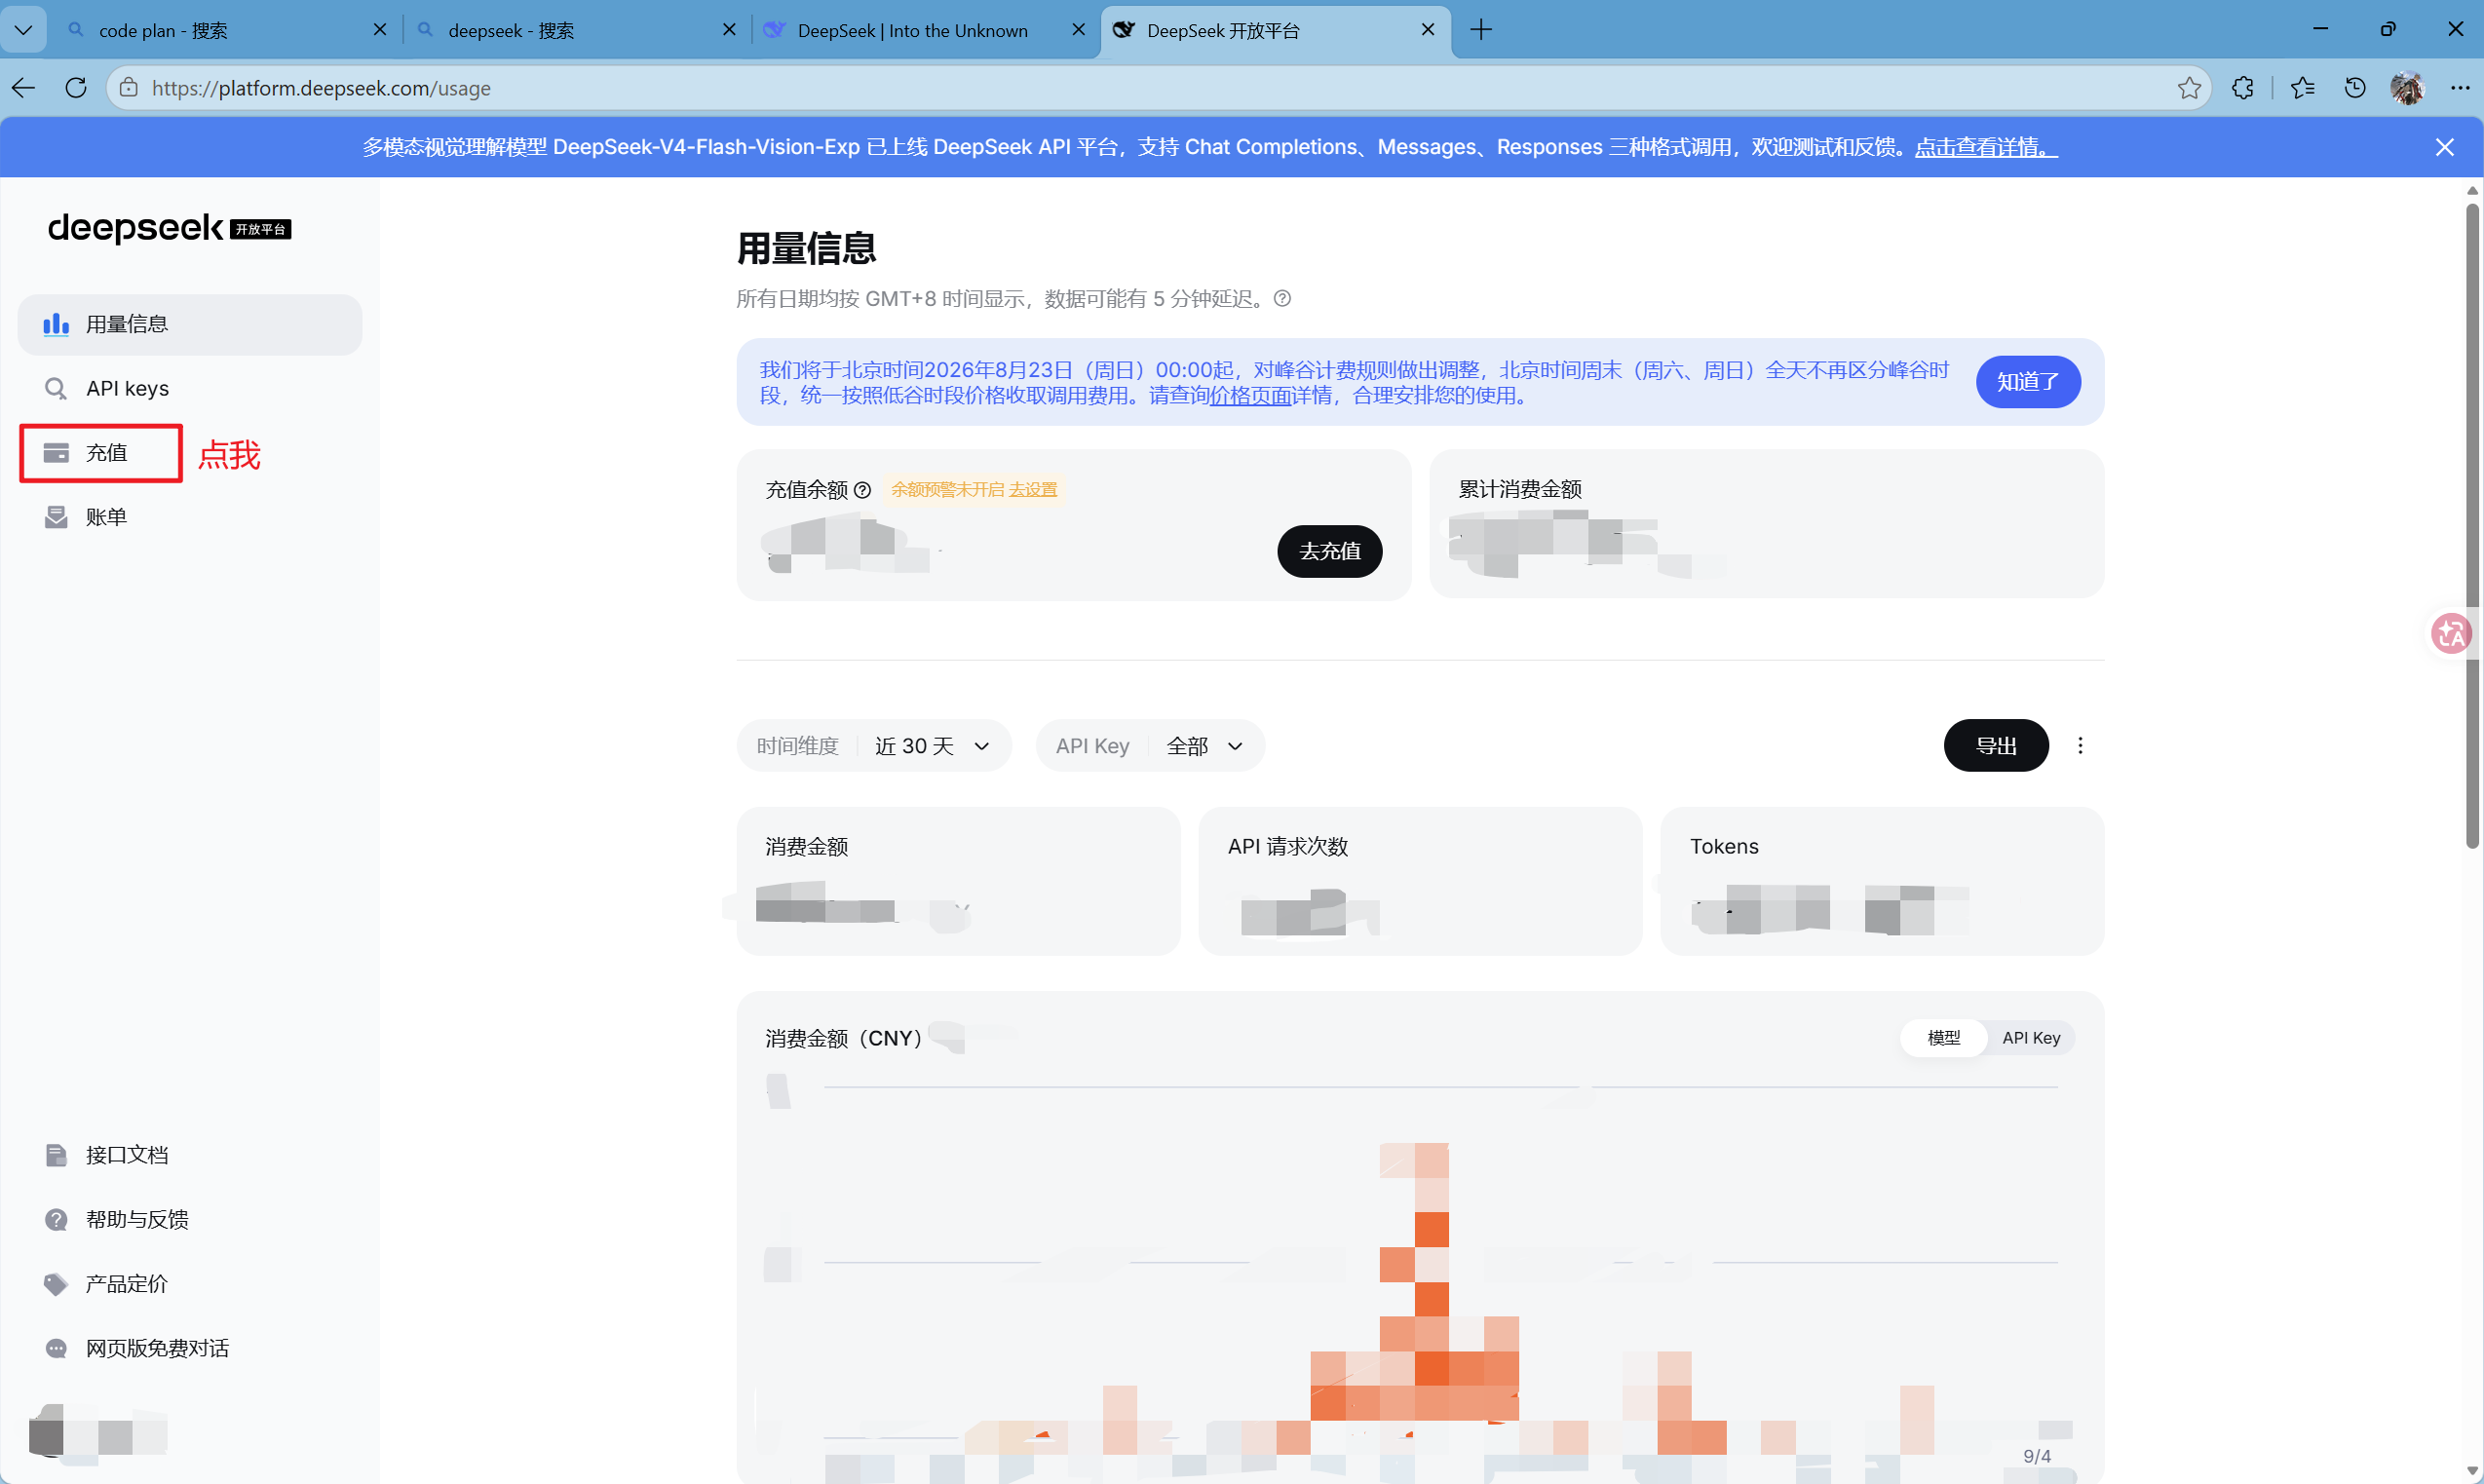Click the help icon beside the delay note
2484x1484 pixels.
pos(1282,298)
